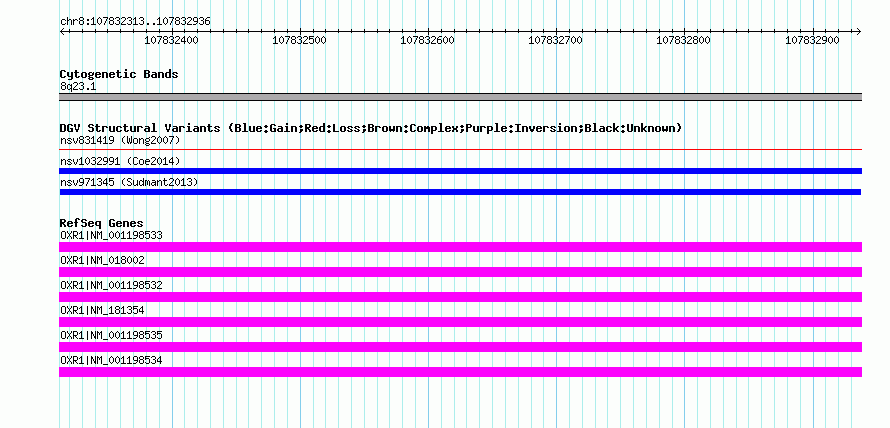Select the DGV Structural Variants track title
Screen dimensions: 890x428
[x=371, y=128]
